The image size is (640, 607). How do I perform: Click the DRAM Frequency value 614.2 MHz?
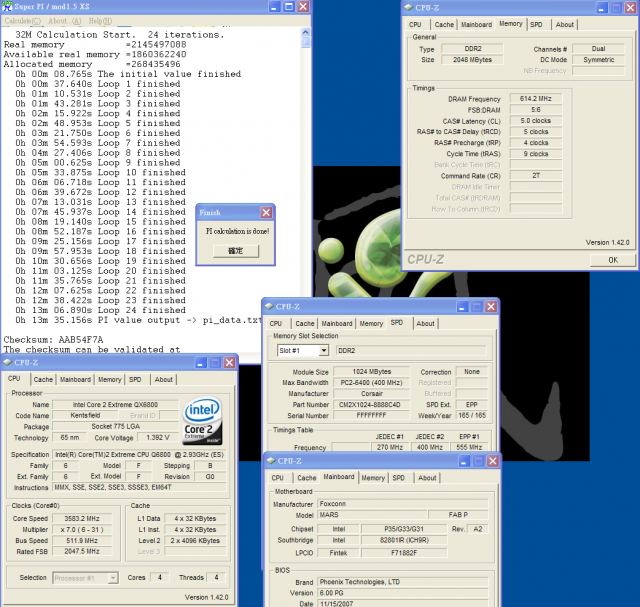(536, 98)
